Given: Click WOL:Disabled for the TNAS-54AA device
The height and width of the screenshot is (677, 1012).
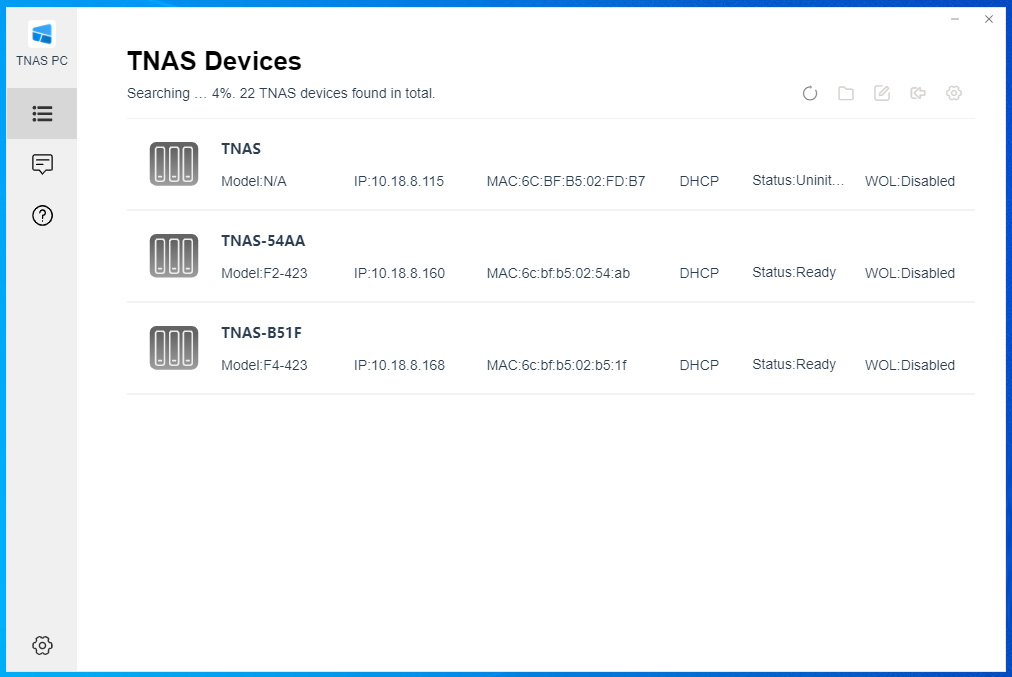Looking at the screenshot, I should point(909,273).
